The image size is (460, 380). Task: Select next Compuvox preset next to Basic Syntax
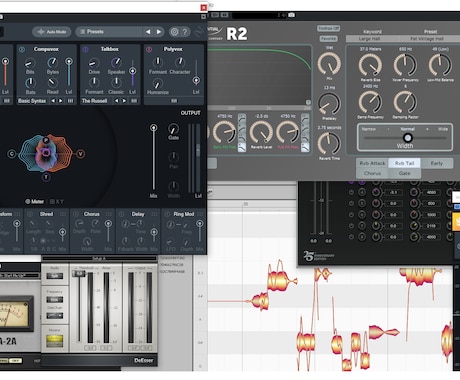coord(61,101)
